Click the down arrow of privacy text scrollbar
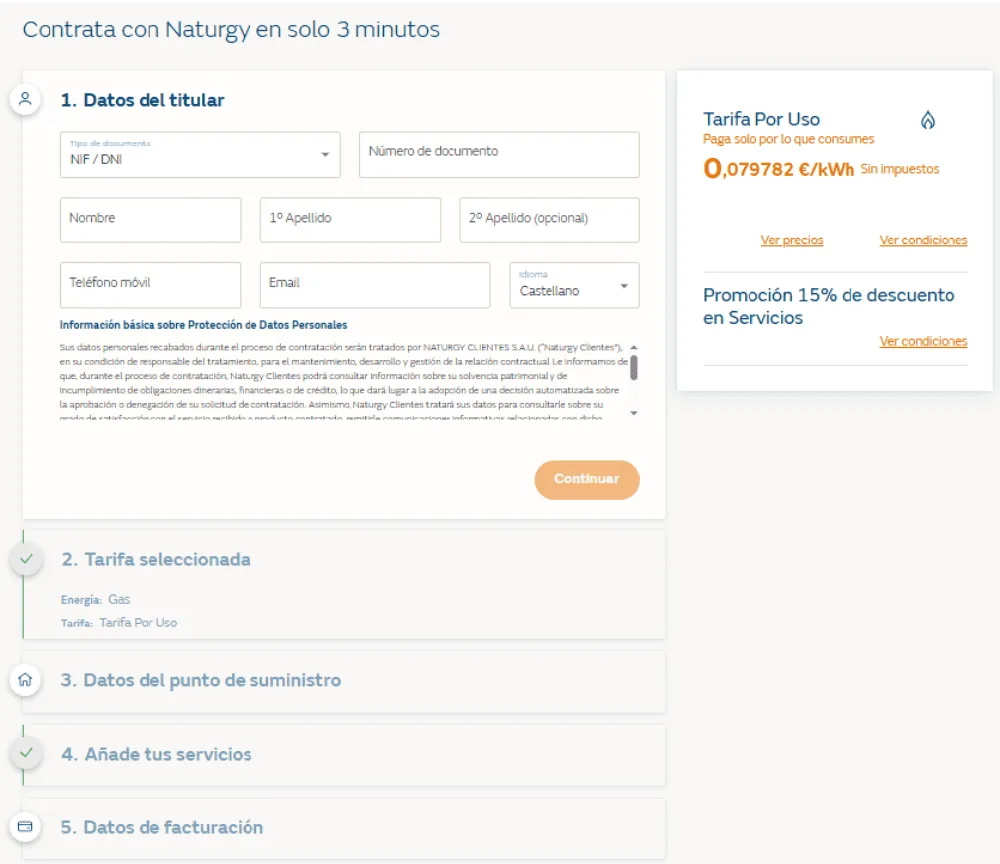 (x=634, y=413)
